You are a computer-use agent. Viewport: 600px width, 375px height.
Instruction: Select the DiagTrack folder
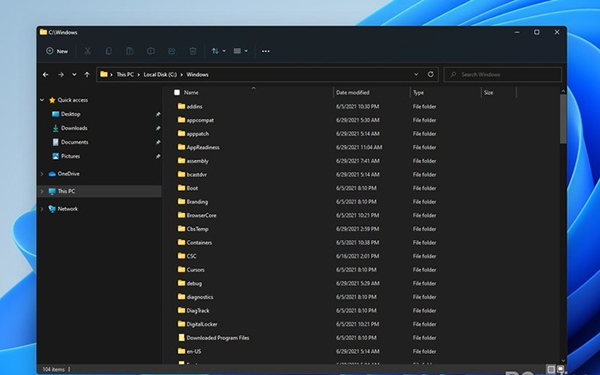[x=198, y=311]
